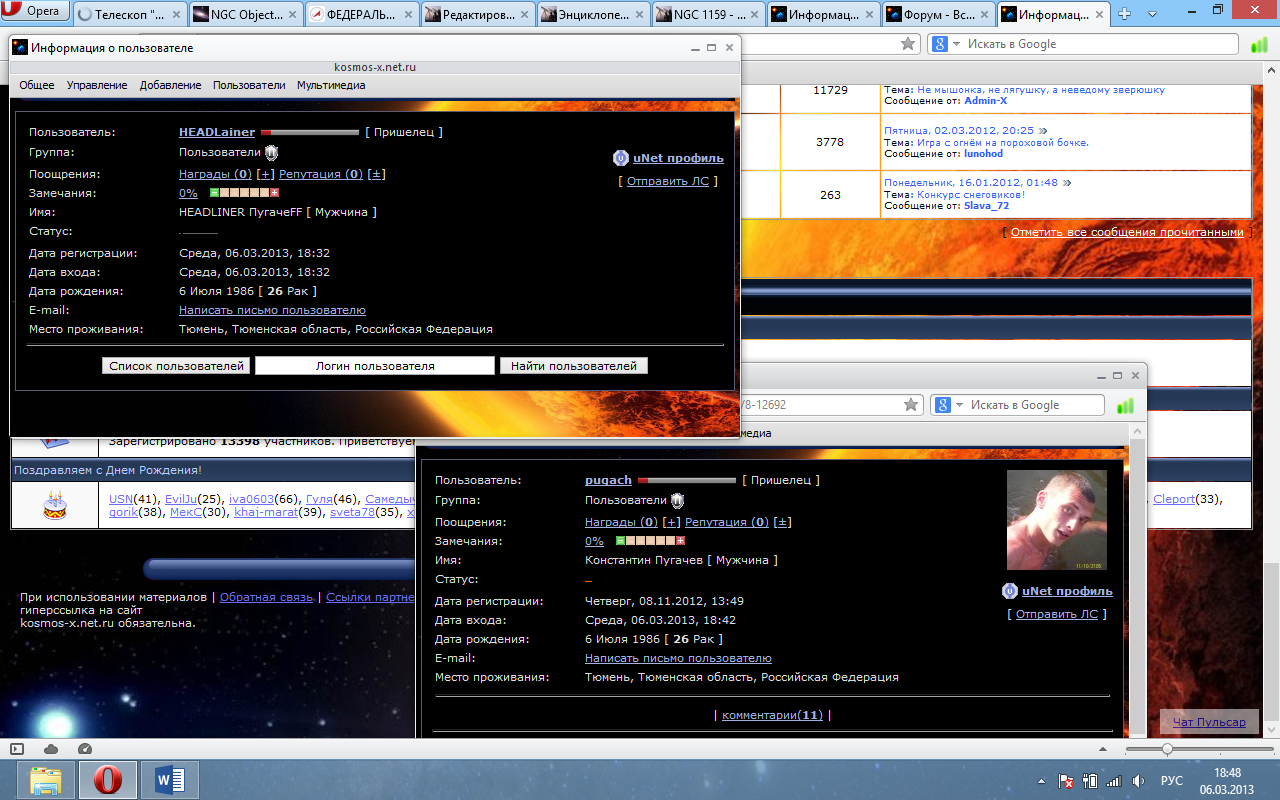
Task: Click HEADLainer's rank progress bar
Action: coord(310,132)
